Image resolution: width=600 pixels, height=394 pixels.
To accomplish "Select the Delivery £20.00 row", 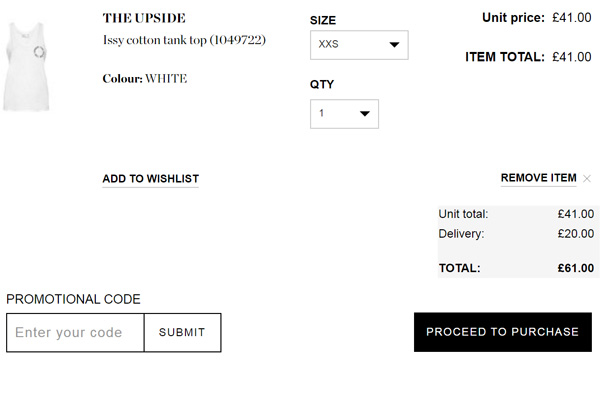I will pos(516,233).
